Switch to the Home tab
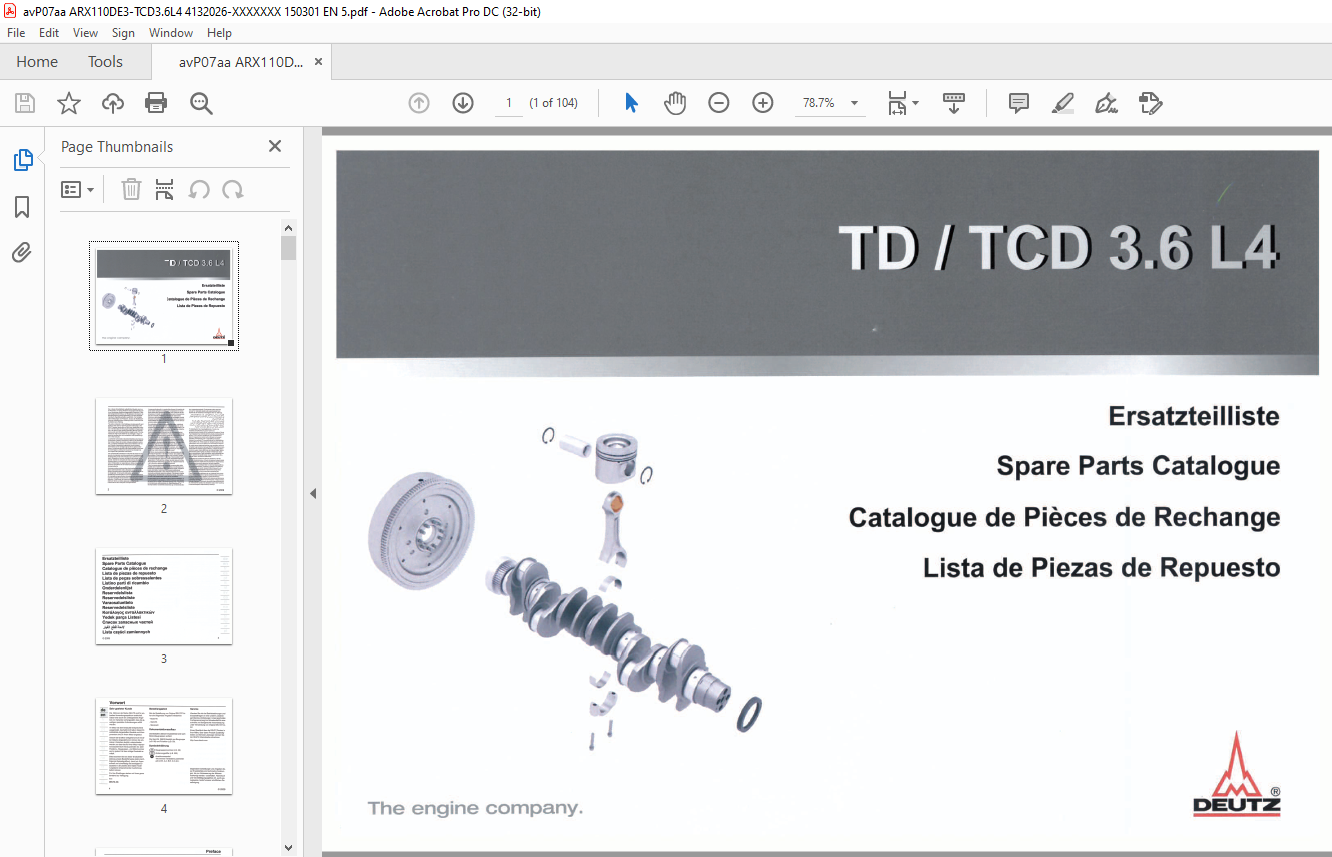Screen dimensions: 1332x857 (37, 62)
